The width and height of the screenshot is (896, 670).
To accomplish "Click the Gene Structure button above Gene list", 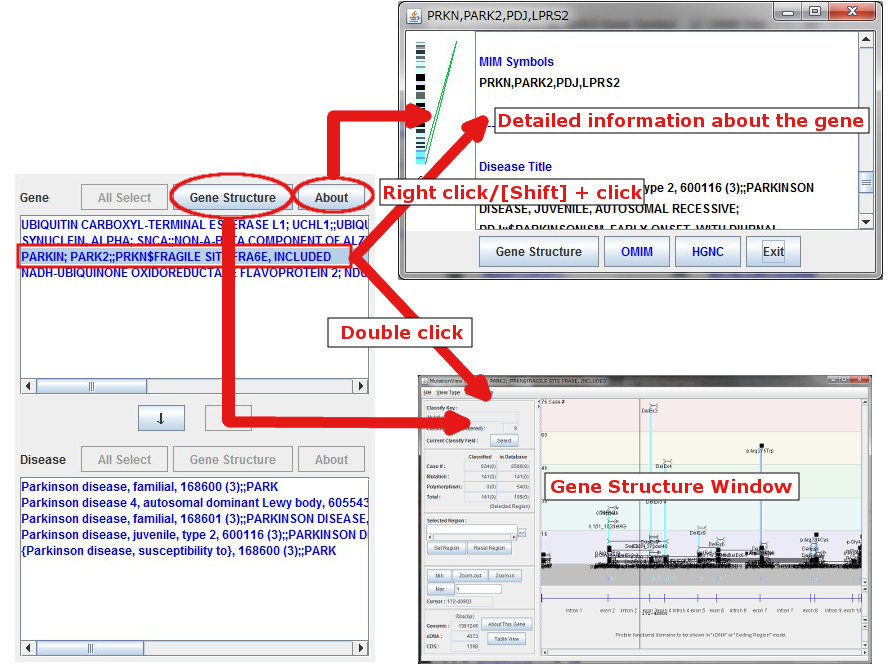I will (232, 198).
